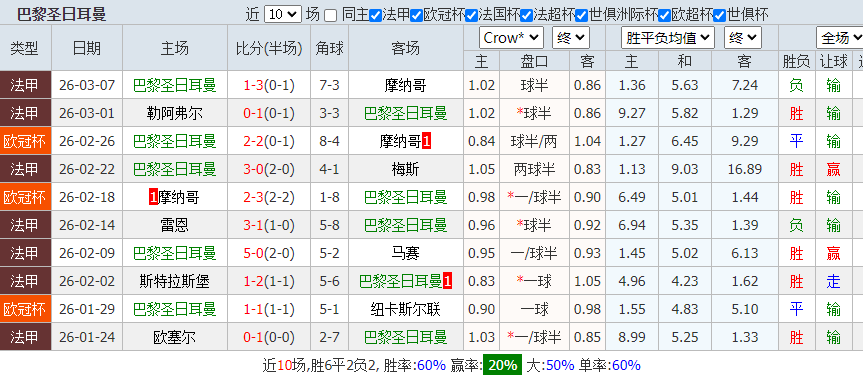863x378 pixels.
Task: Uncheck the 法甲 league filter
Action: pos(375,15)
